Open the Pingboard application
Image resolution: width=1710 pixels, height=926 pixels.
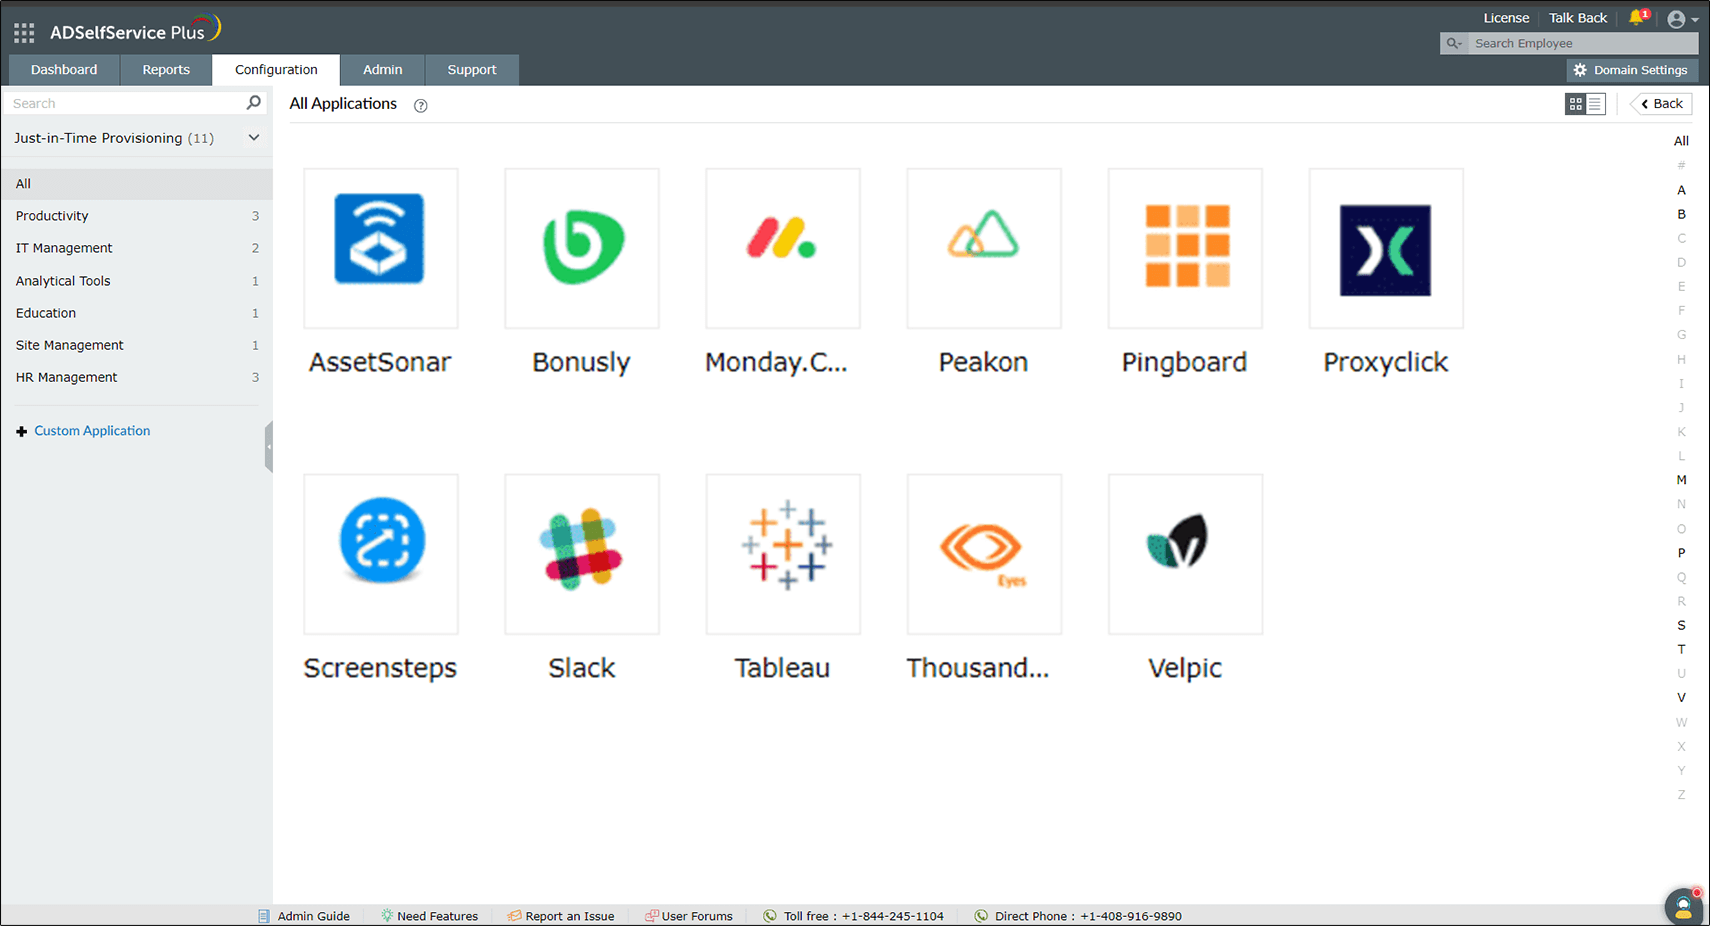point(1184,248)
